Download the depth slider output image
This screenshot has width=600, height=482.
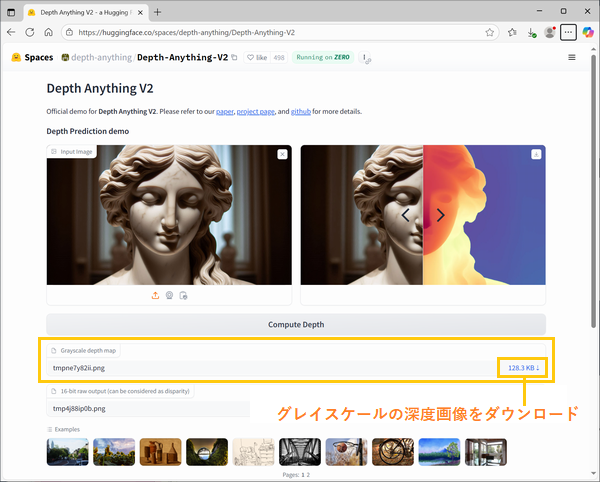point(535,154)
